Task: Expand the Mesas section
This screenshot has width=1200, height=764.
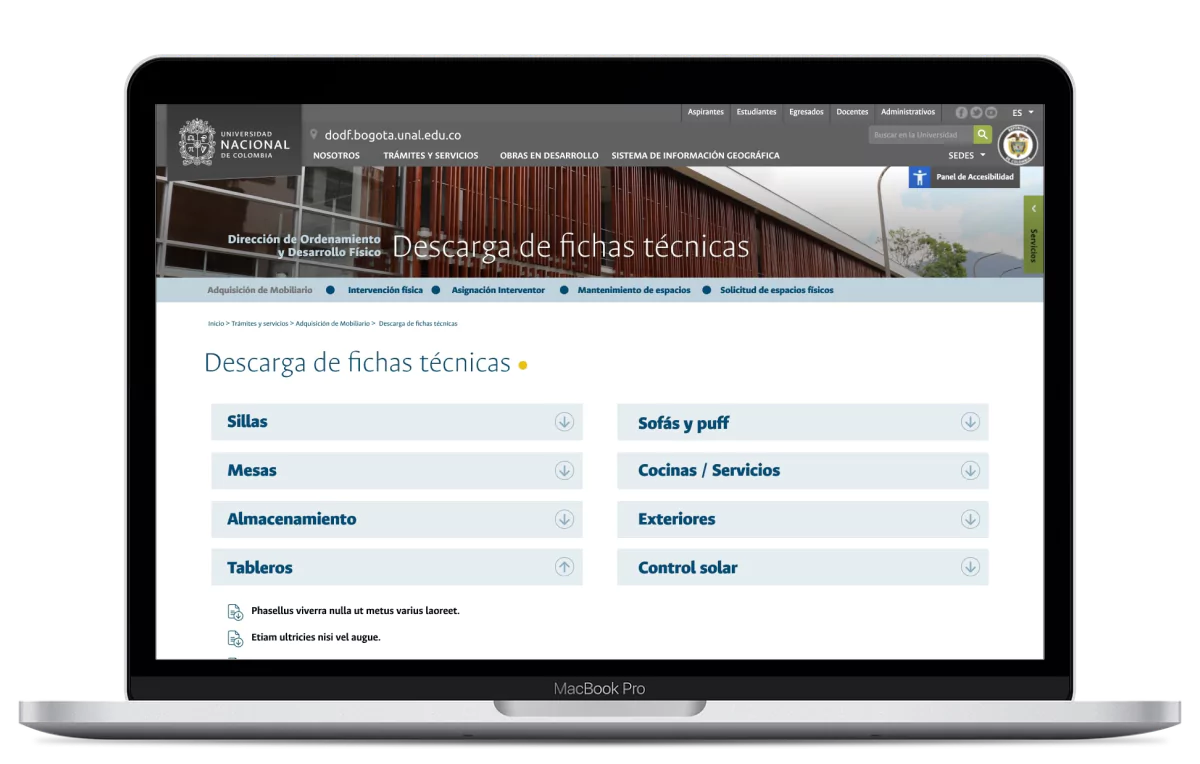Action: 397,470
